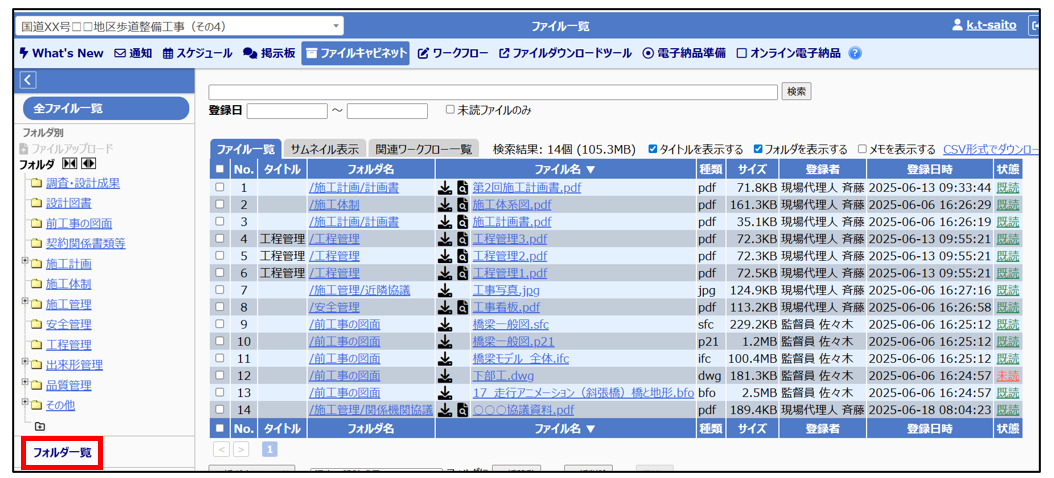Viewport: 1054px width, 478px height.
Task: Click the download icon for 橋梁モデル_全体.ifc
Action: [x=445, y=358]
